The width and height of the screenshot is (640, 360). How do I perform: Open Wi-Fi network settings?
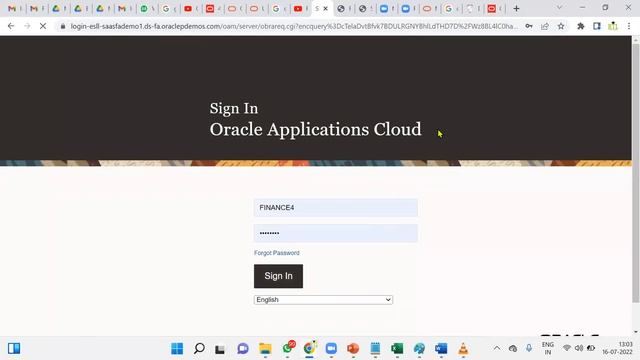[567, 348]
